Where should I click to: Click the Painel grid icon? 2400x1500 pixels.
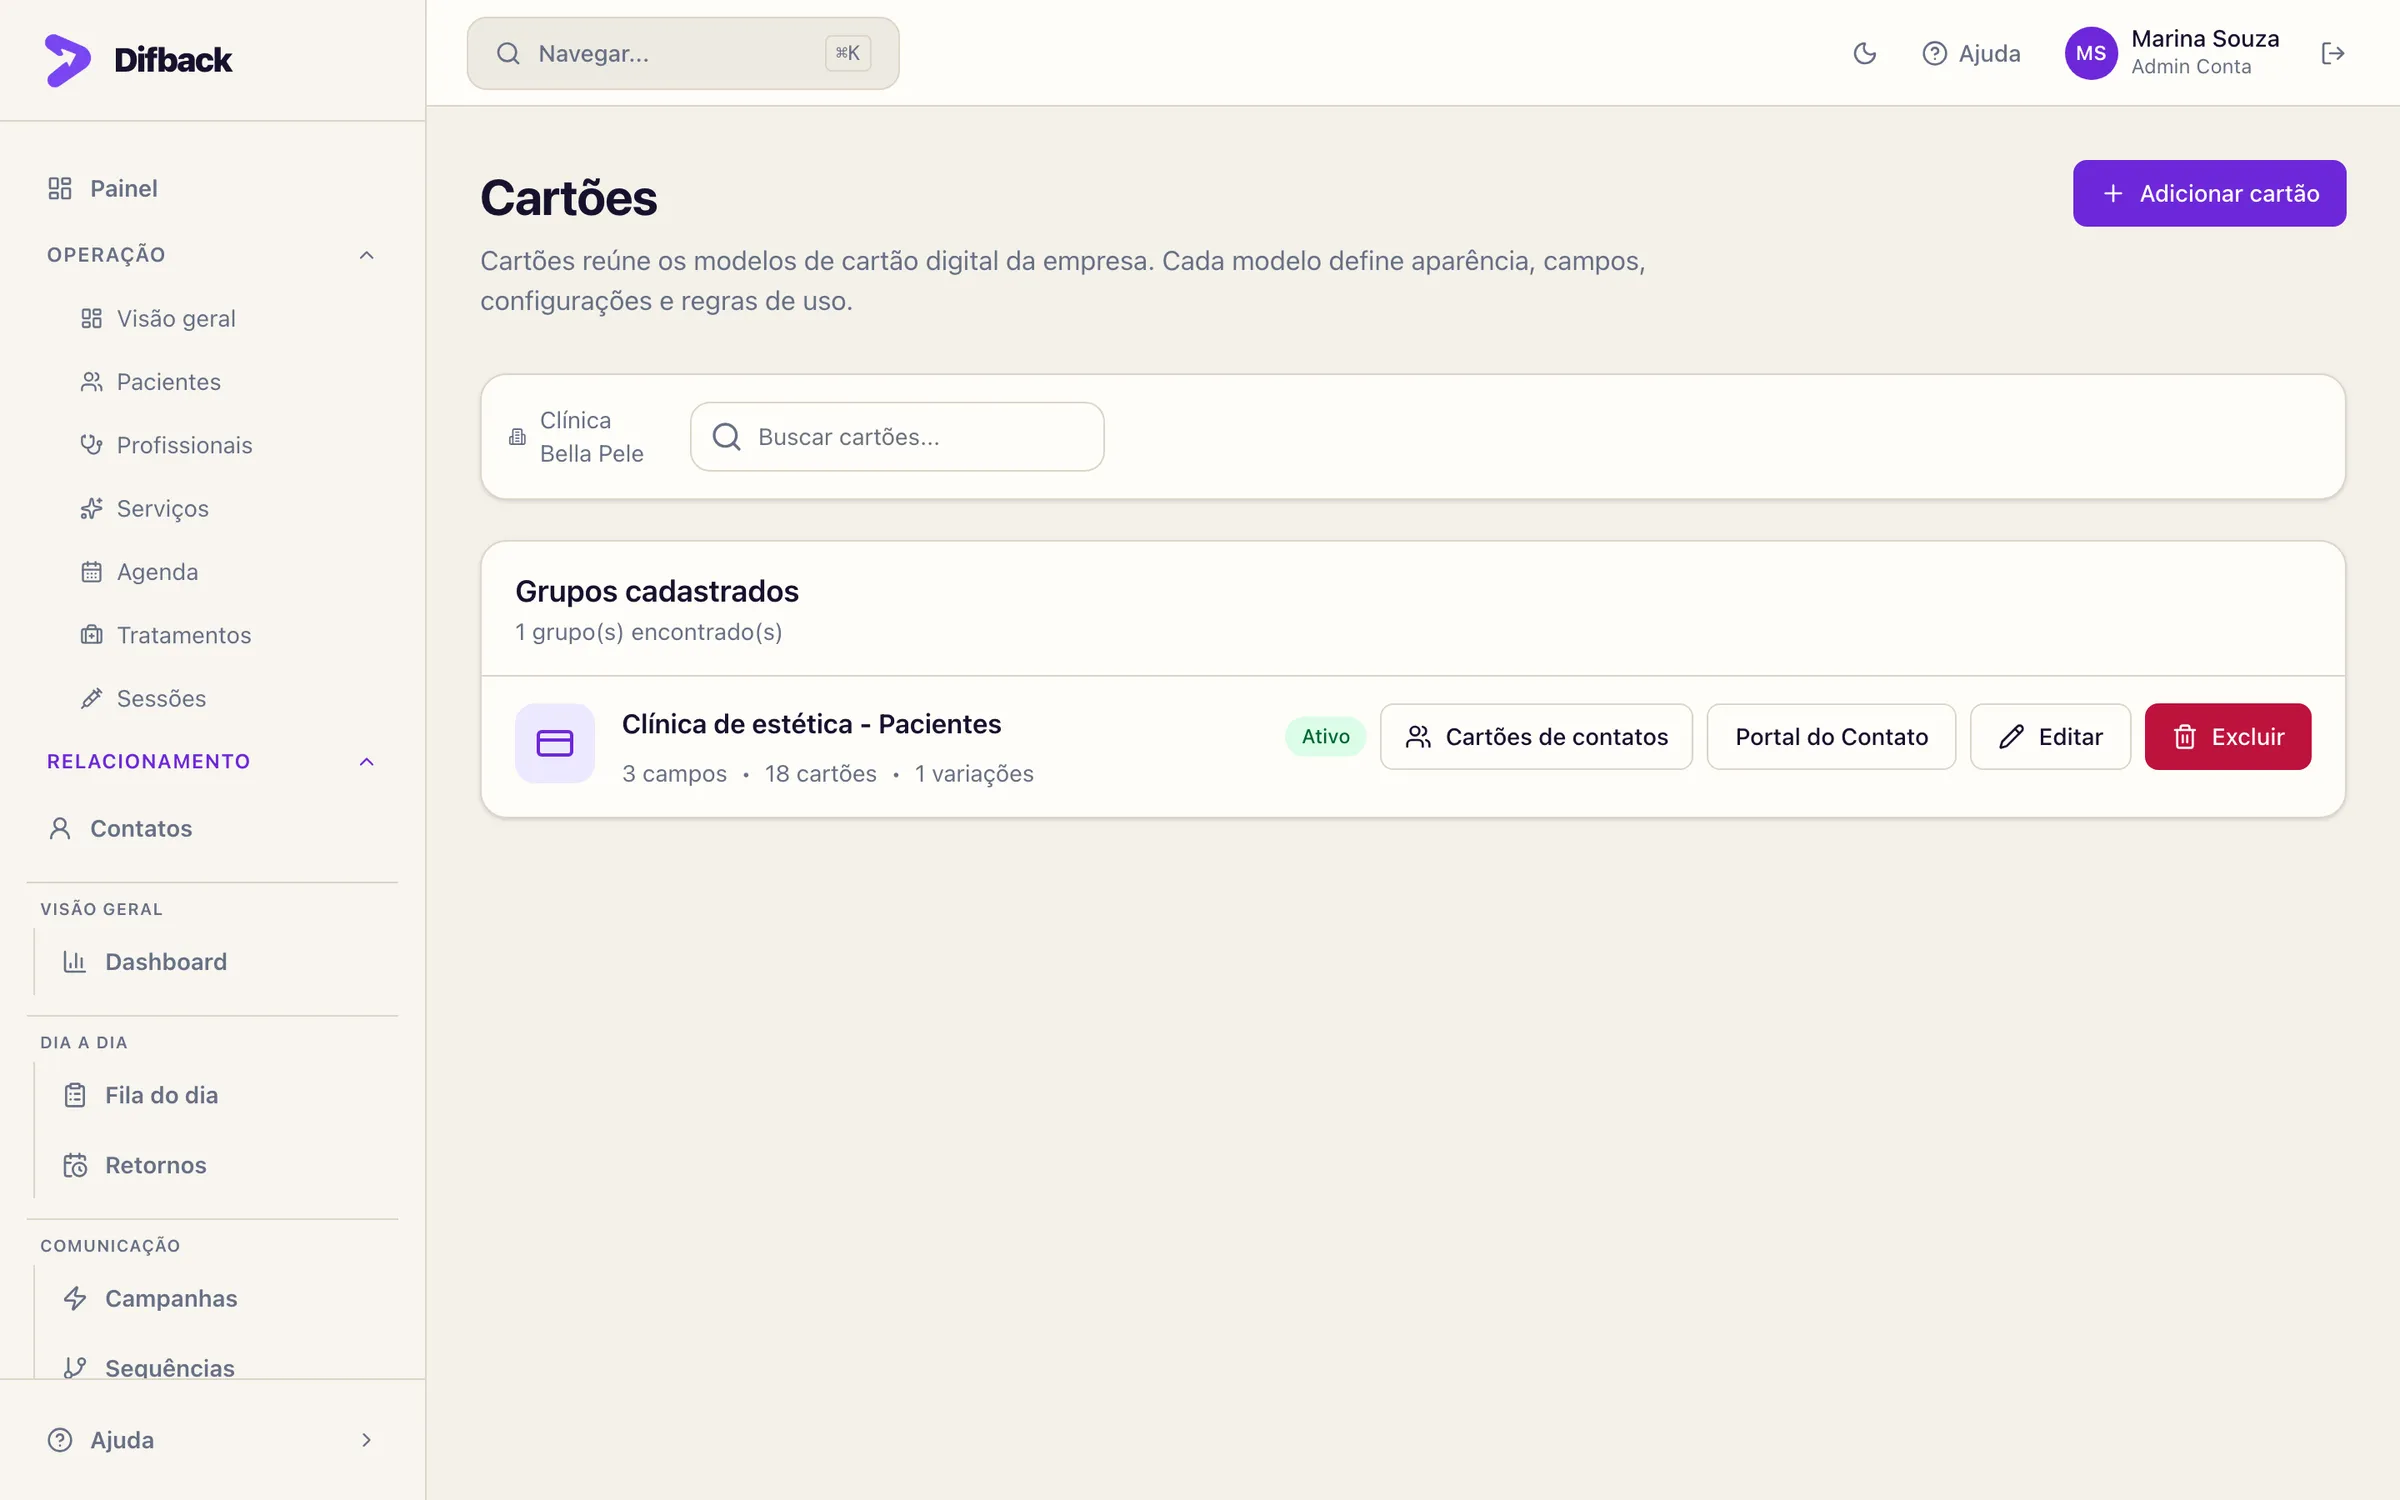point(60,188)
